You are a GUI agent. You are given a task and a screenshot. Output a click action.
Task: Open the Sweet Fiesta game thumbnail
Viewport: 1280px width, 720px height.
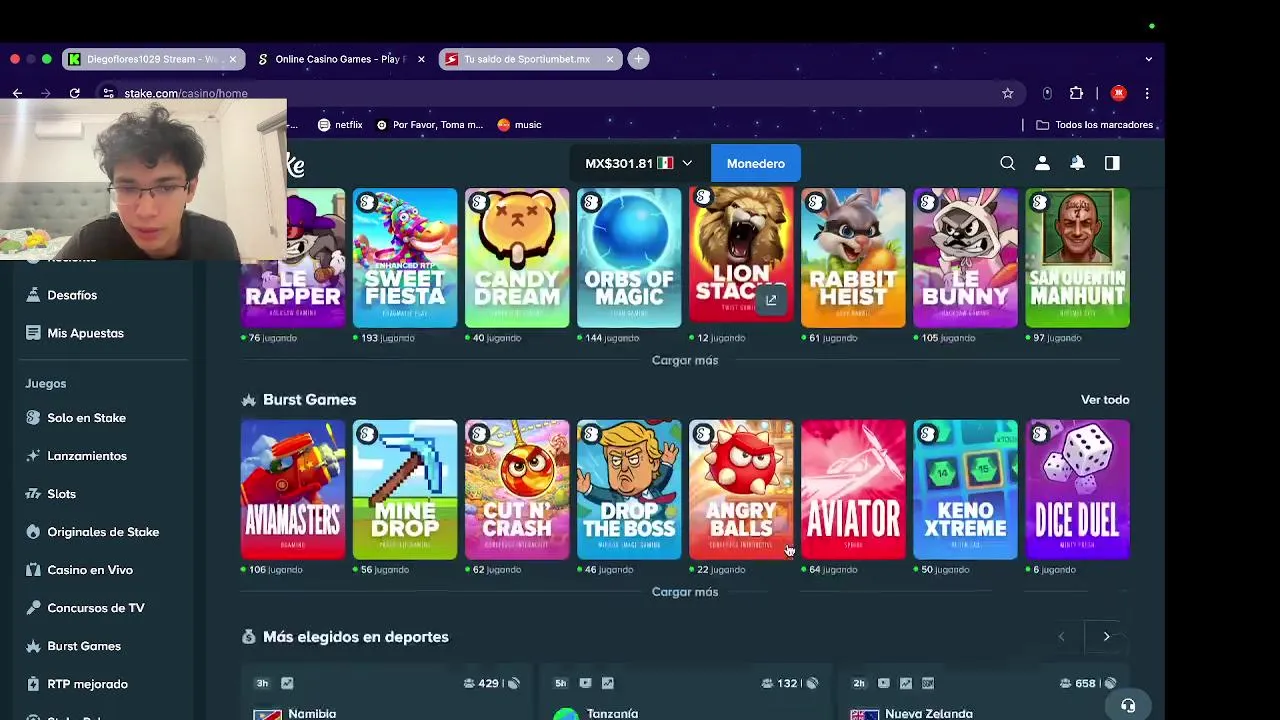tap(405, 258)
